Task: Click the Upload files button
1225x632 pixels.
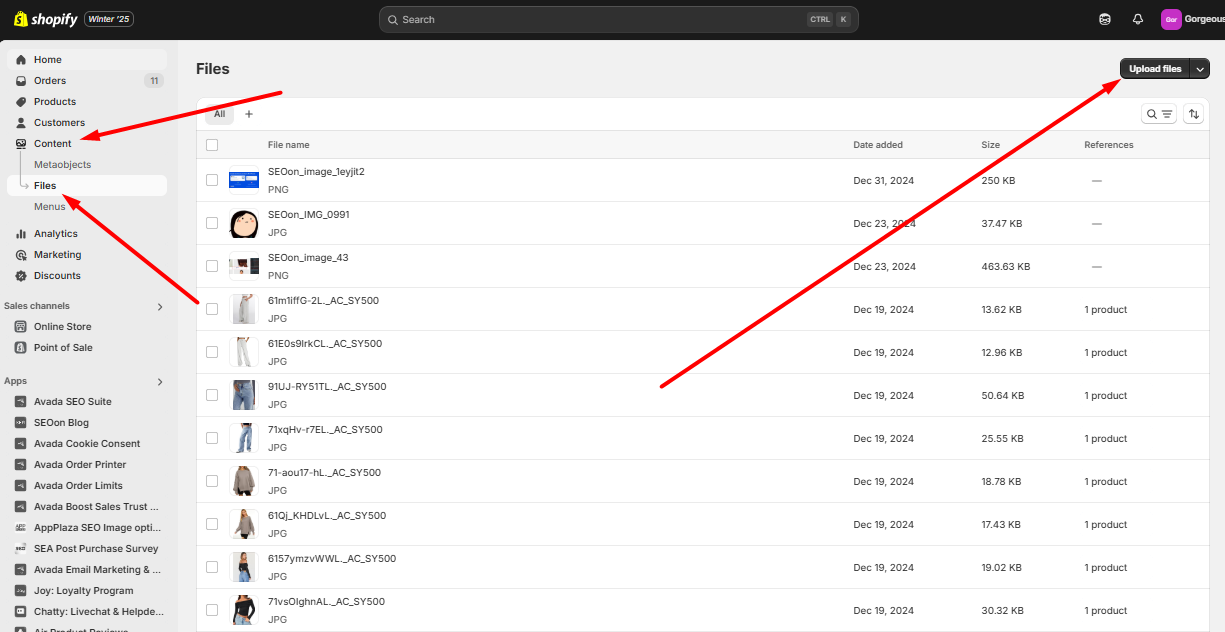Action: pos(1155,69)
